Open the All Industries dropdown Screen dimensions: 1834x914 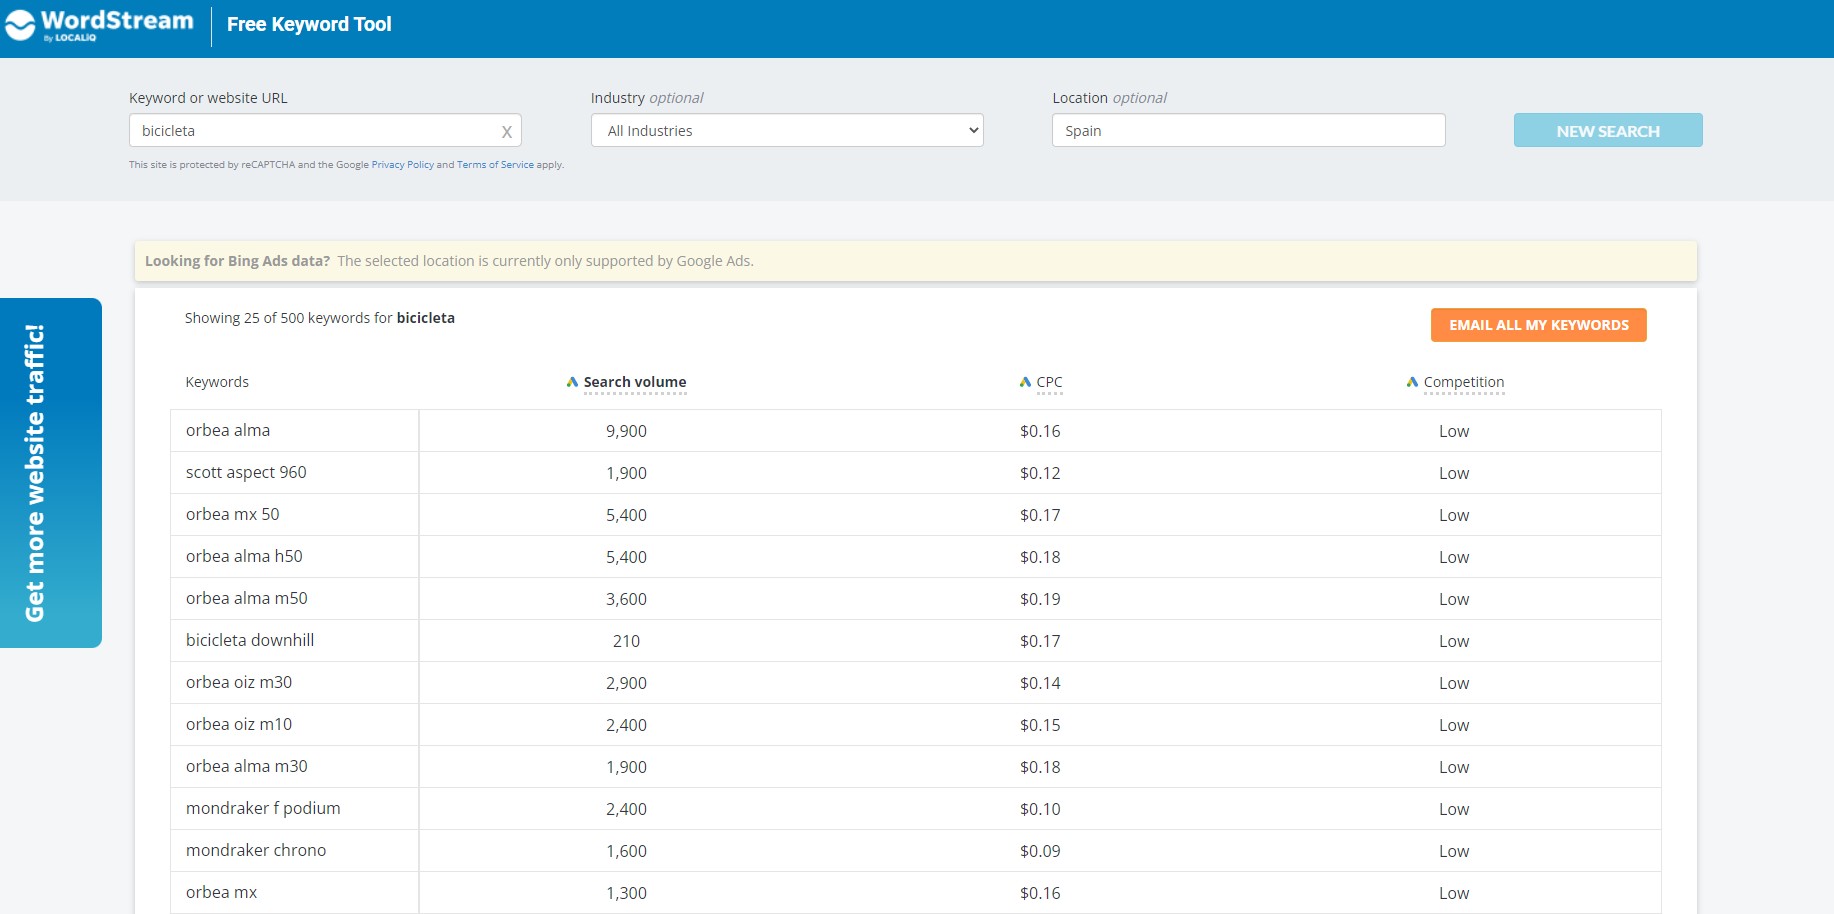click(787, 131)
